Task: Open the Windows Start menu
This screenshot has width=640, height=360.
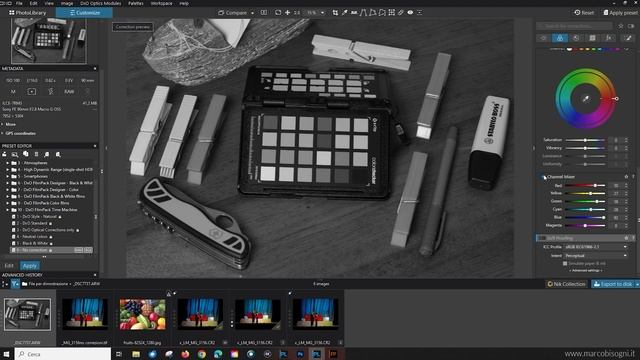Action: click(x=6, y=354)
